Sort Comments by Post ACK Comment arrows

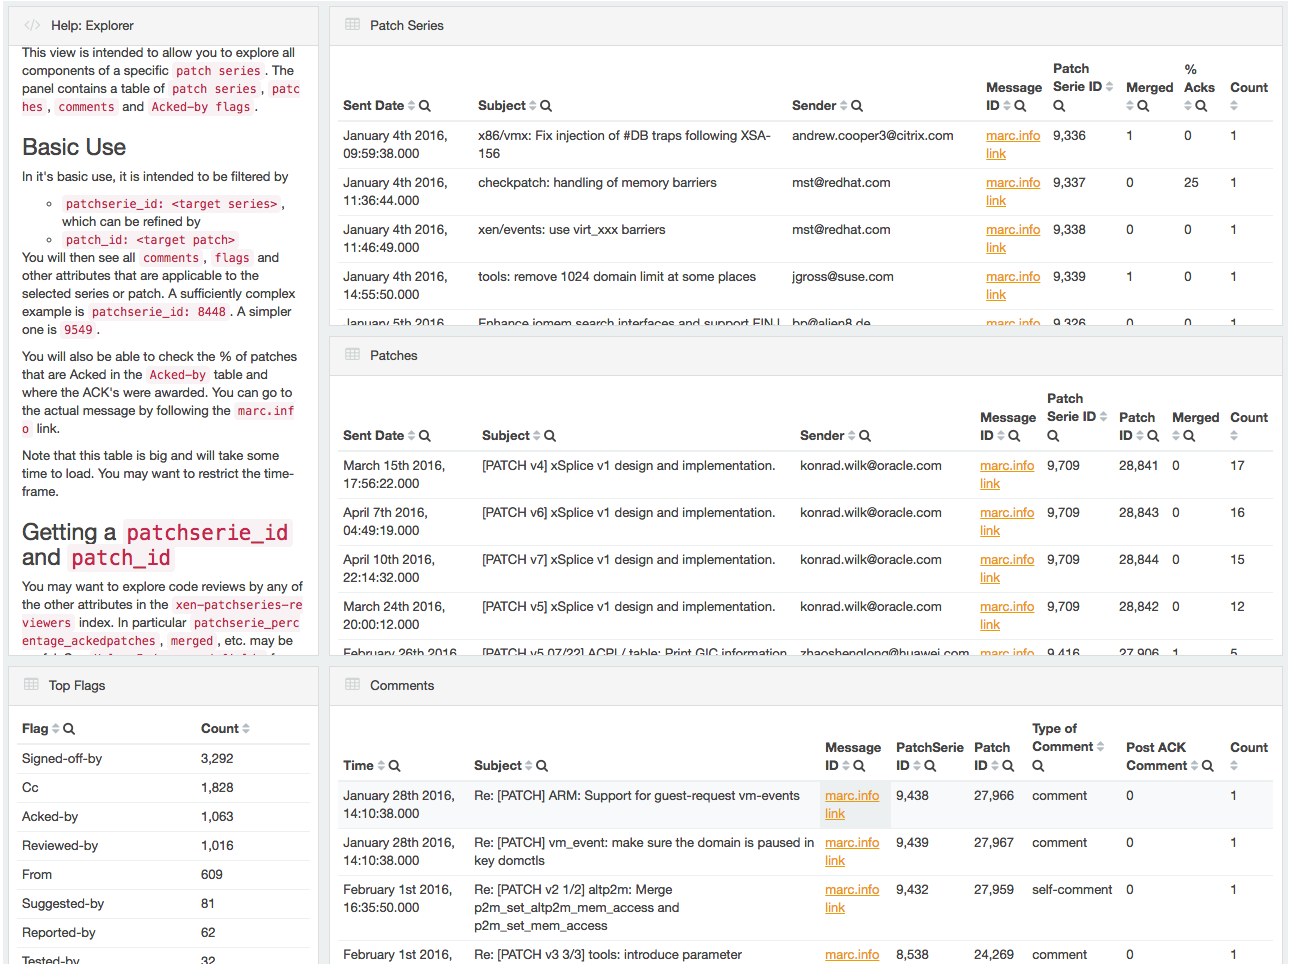(1194, 766)
